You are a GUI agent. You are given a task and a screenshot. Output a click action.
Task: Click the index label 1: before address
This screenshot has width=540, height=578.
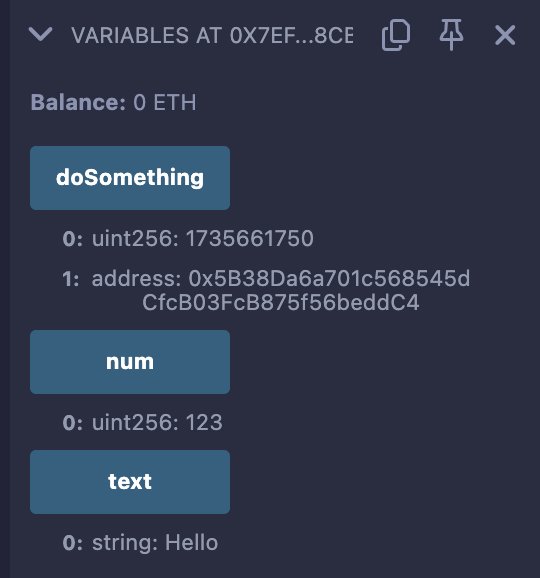click(x=71, y=278)
